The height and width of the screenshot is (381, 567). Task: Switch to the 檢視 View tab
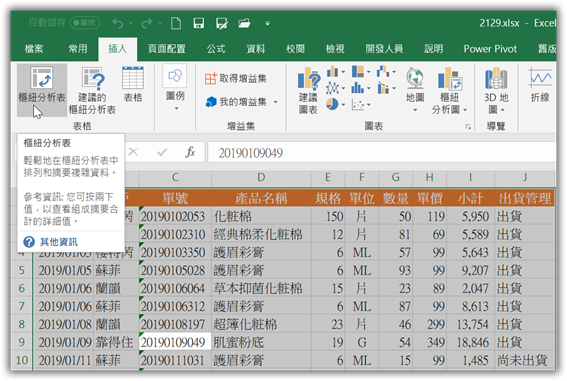pyautogui.click(x=335, y=49)
